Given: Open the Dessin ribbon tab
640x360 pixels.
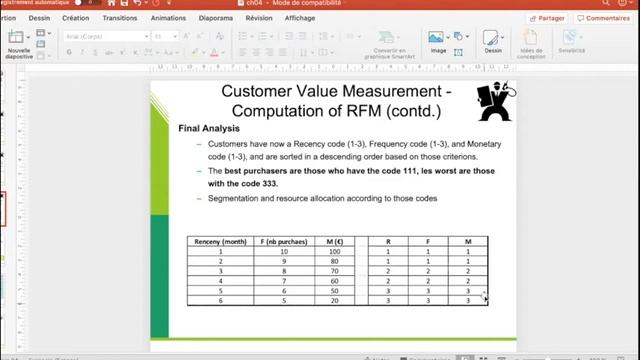Looking at the screenshot, I should click(x=39, y=18).
